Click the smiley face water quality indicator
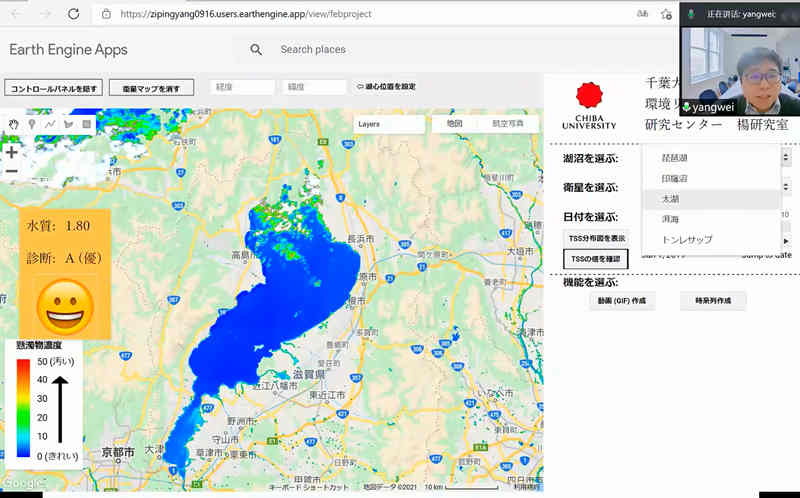 [65, 307]
